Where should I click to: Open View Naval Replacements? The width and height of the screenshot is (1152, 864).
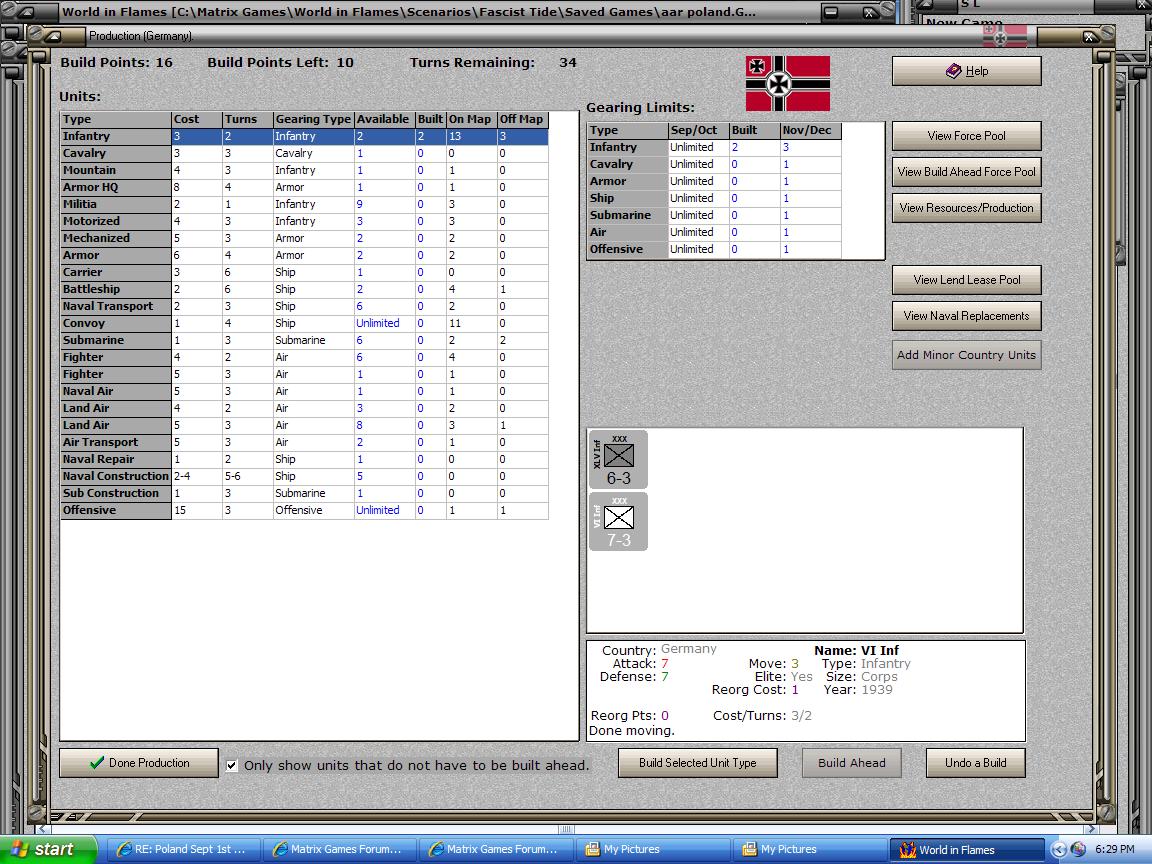(x=966, y=316)
